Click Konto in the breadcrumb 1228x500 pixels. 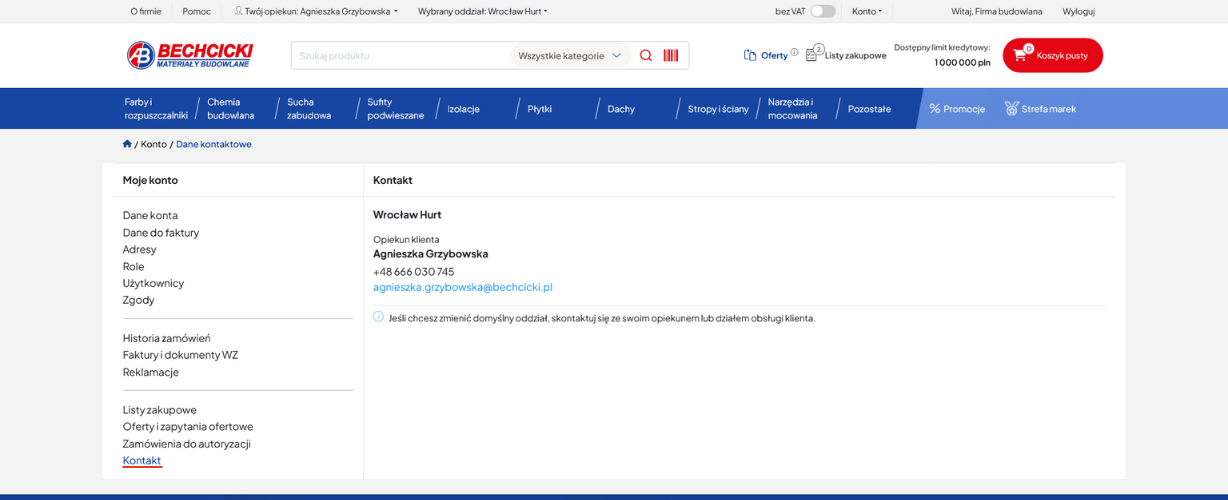click(154, 144)
